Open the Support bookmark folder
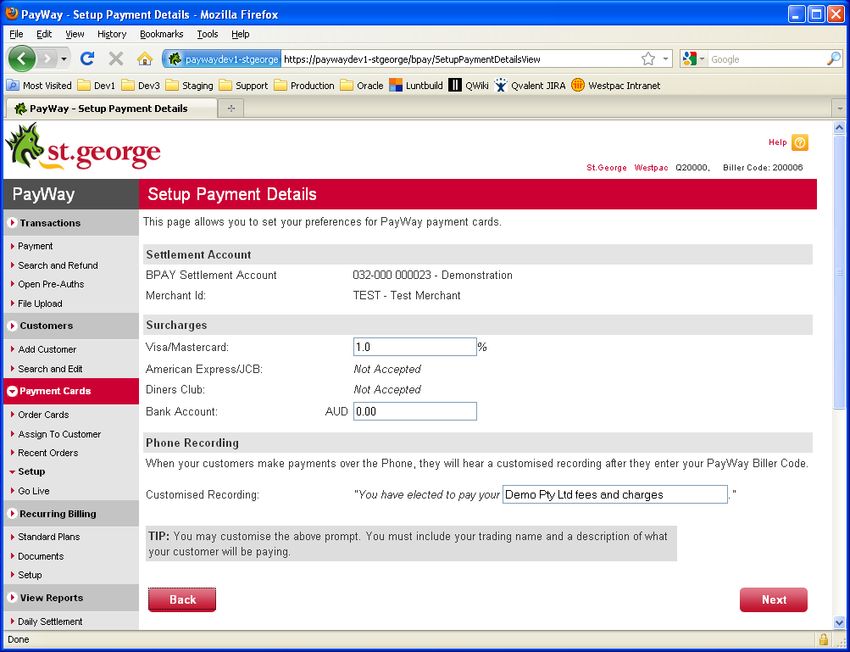The width and height of the screenshot is (850, 652). [x=244, y=86]
